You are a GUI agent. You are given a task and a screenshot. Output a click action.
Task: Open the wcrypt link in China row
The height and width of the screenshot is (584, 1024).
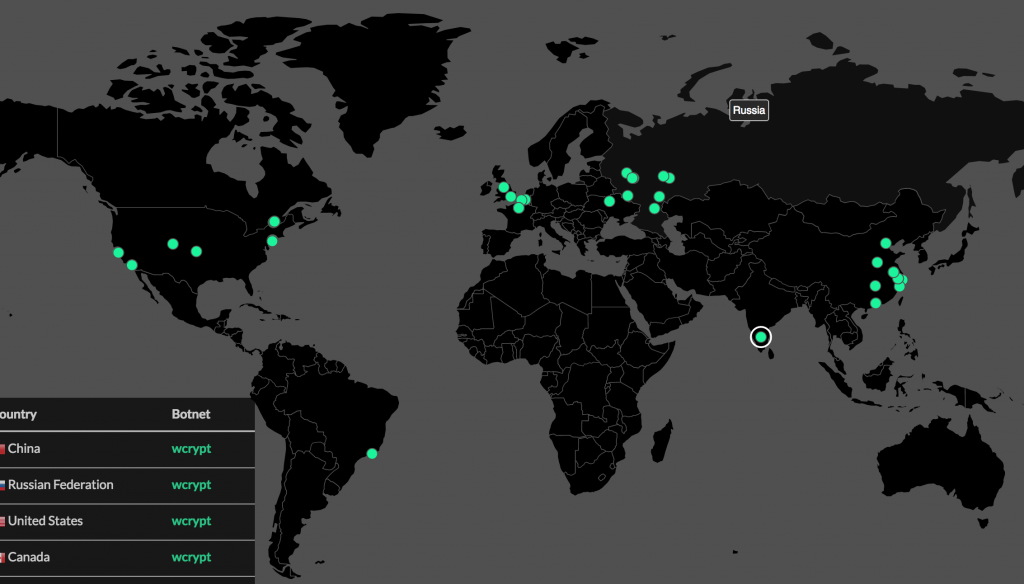click(x=191, y=449)
